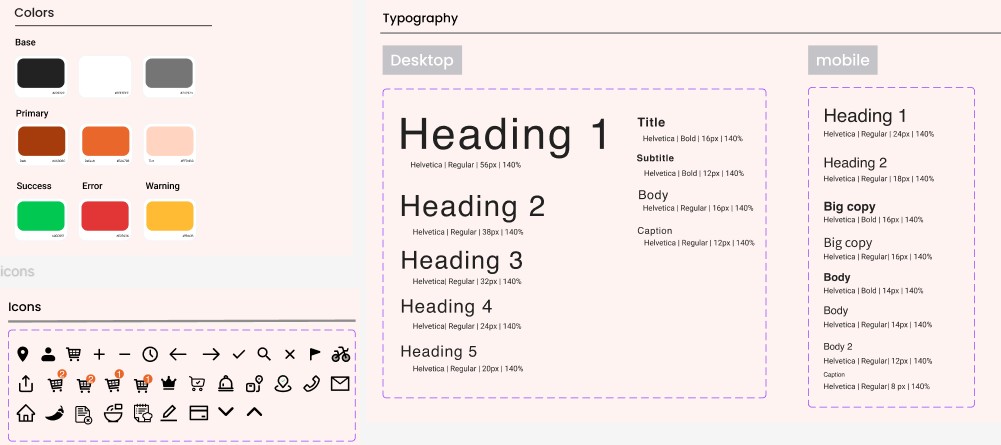Click the large Heading 1 desktop text
Screen dimensions: 1001x445
tap(504, 134)
